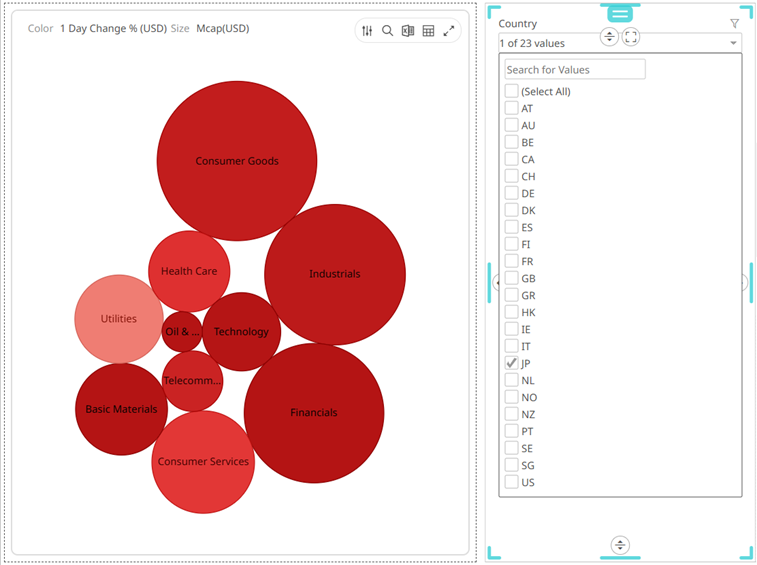
Task: Check the AT country checkbox
Action: click(x=511, y=108)
